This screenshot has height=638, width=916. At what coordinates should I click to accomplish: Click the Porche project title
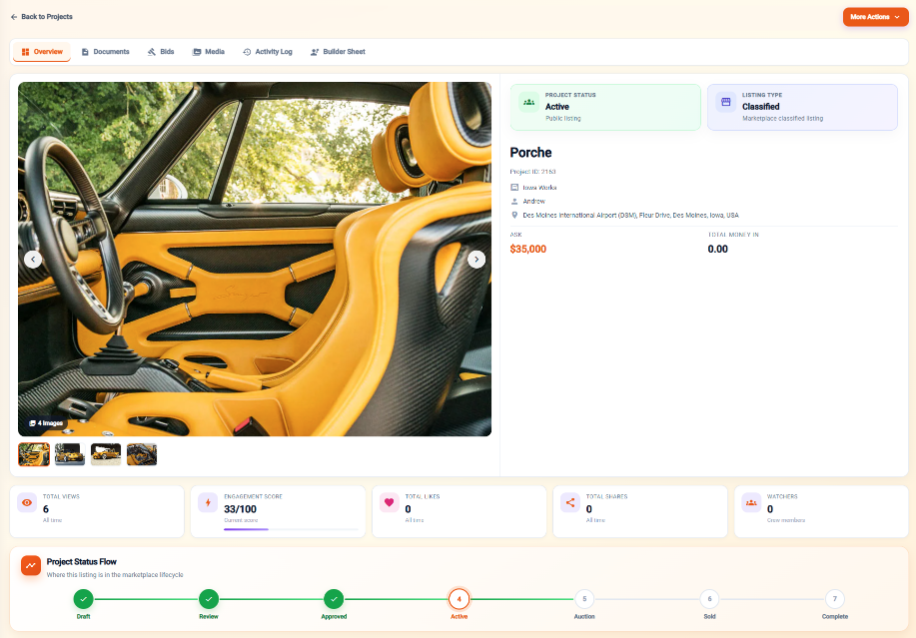(x=530, y=152)
